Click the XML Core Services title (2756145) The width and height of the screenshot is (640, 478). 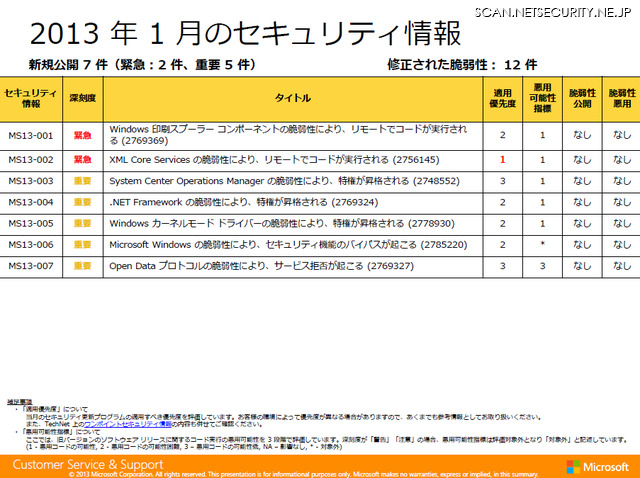(274, 160)
